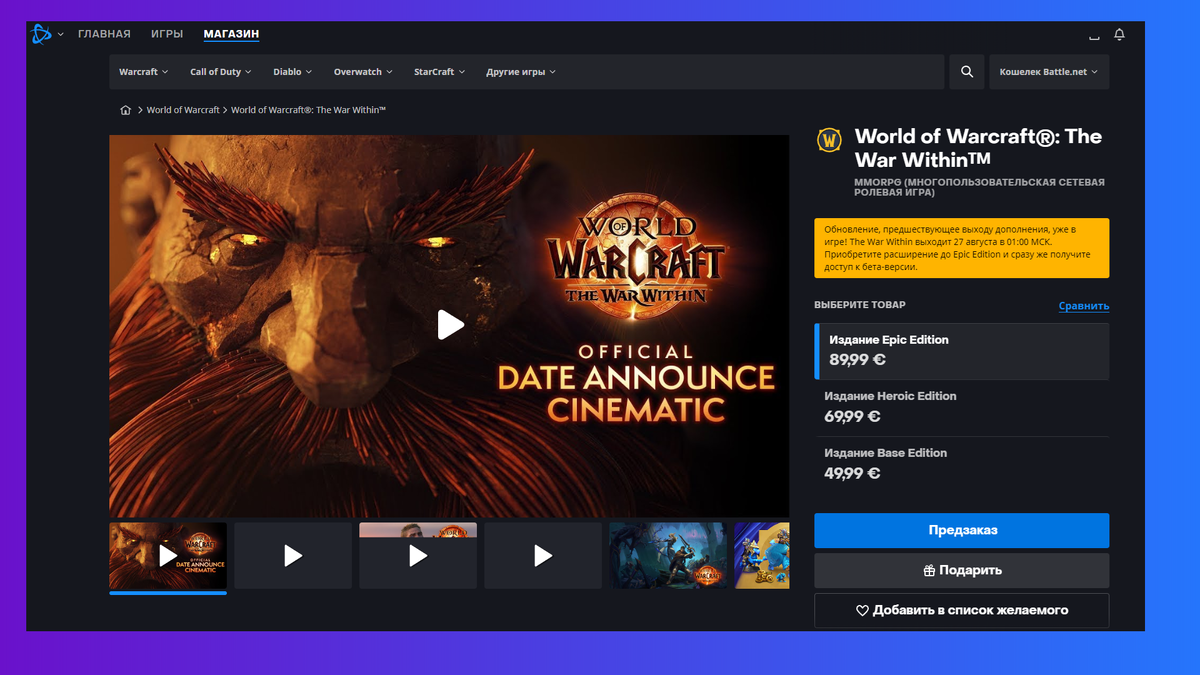
Task: Open the Кошелек Battle.net dropdown
Action: (x=1049, y=72)
